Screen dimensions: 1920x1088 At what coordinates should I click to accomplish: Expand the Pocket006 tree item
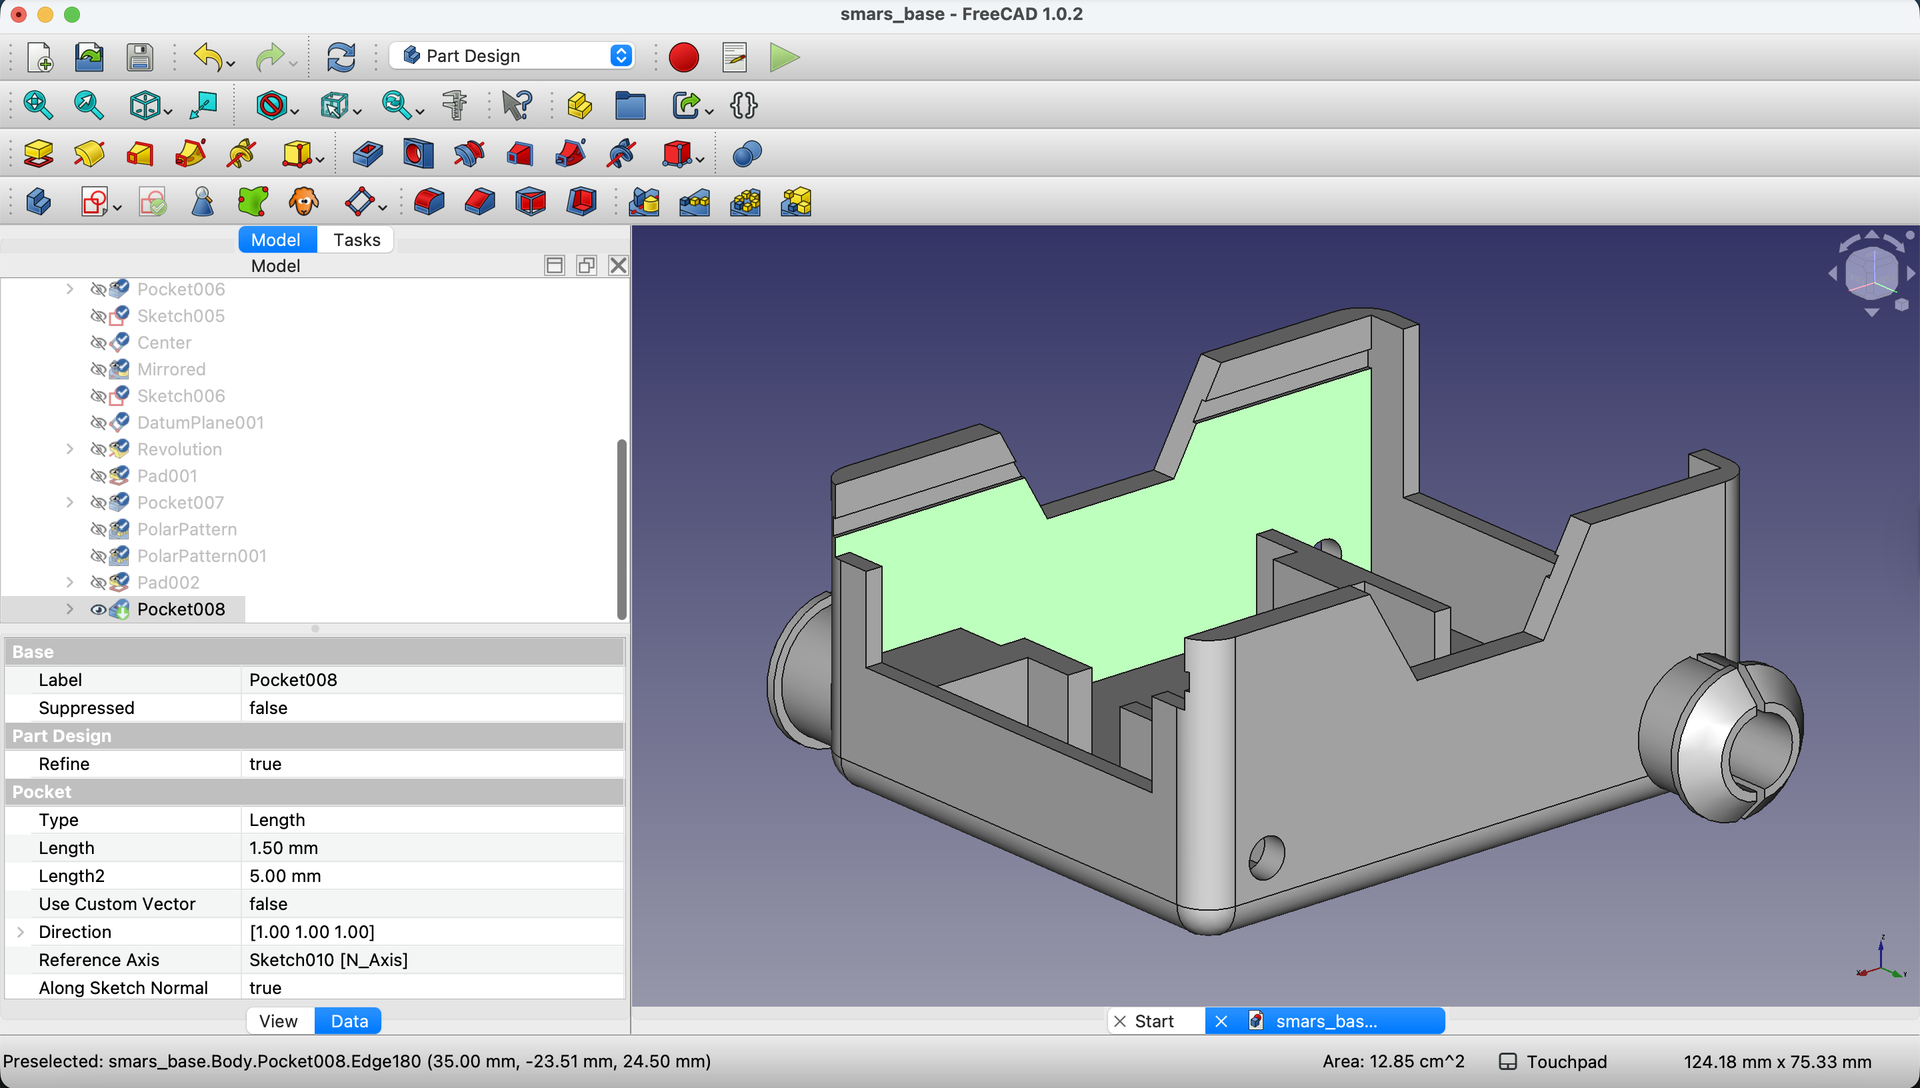tap(69, 289)
